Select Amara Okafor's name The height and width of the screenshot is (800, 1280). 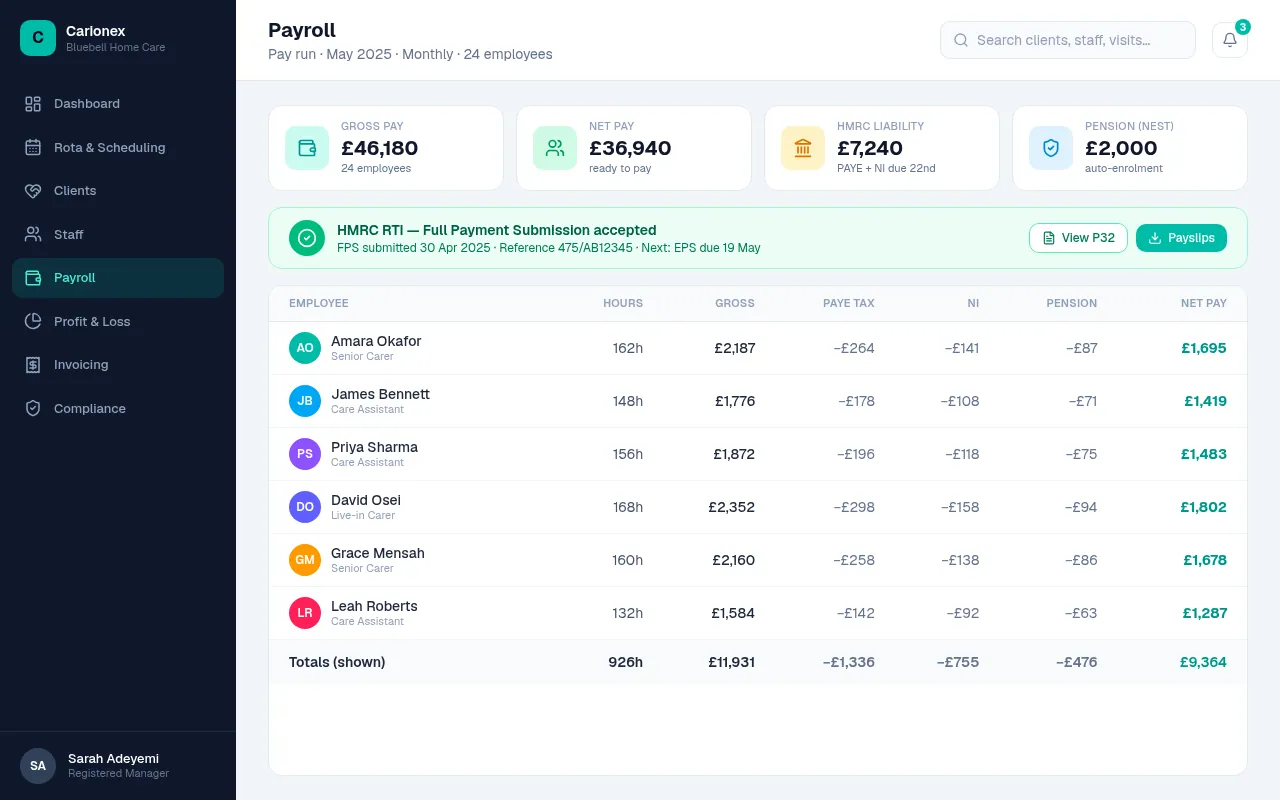[376, 341]
